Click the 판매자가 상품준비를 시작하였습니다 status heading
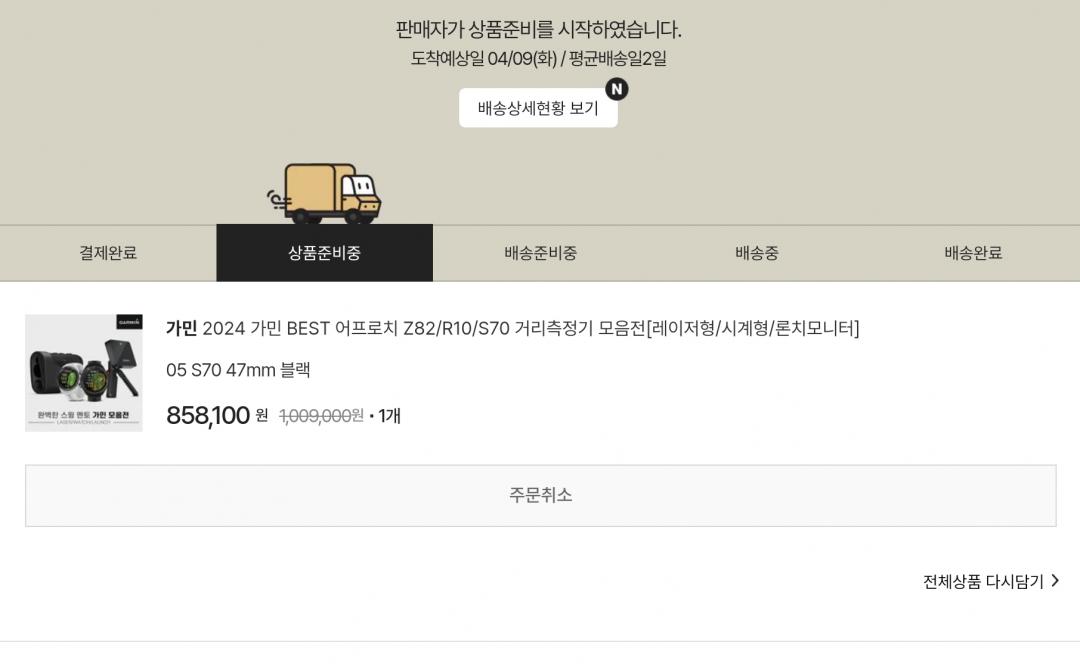This screenshot has height=664, width=1080. (538, 29)
